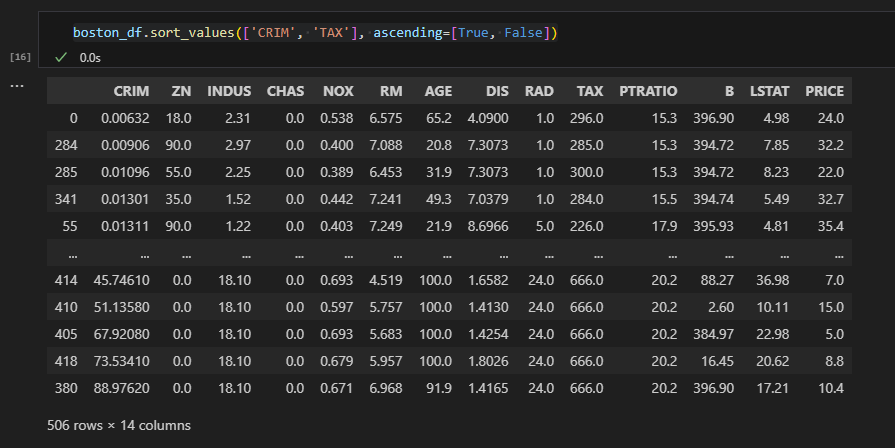Click TAX value 300.0
Viewport: 895px width, 448px height.
[x=587, y=172]
